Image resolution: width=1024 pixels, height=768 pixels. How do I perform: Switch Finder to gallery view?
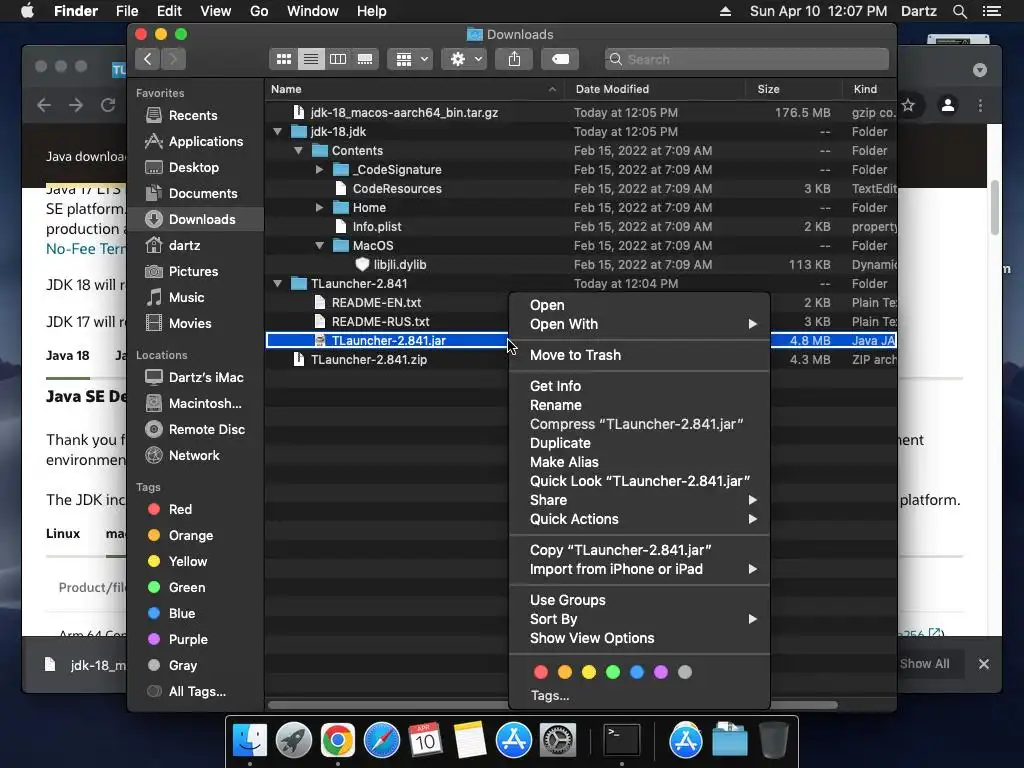(x=365, y=59)
